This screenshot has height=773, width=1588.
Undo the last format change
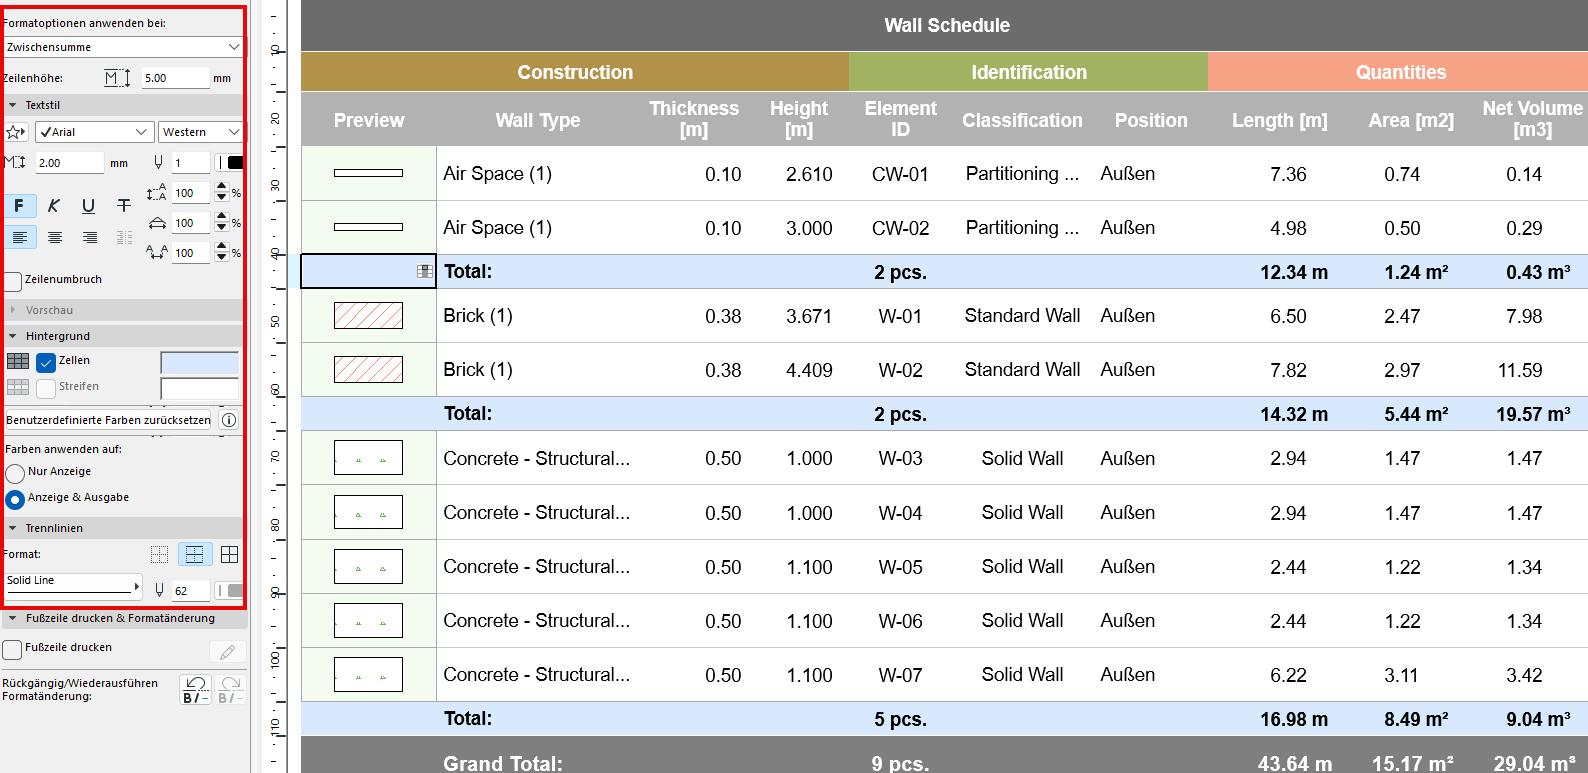(196, 689)
